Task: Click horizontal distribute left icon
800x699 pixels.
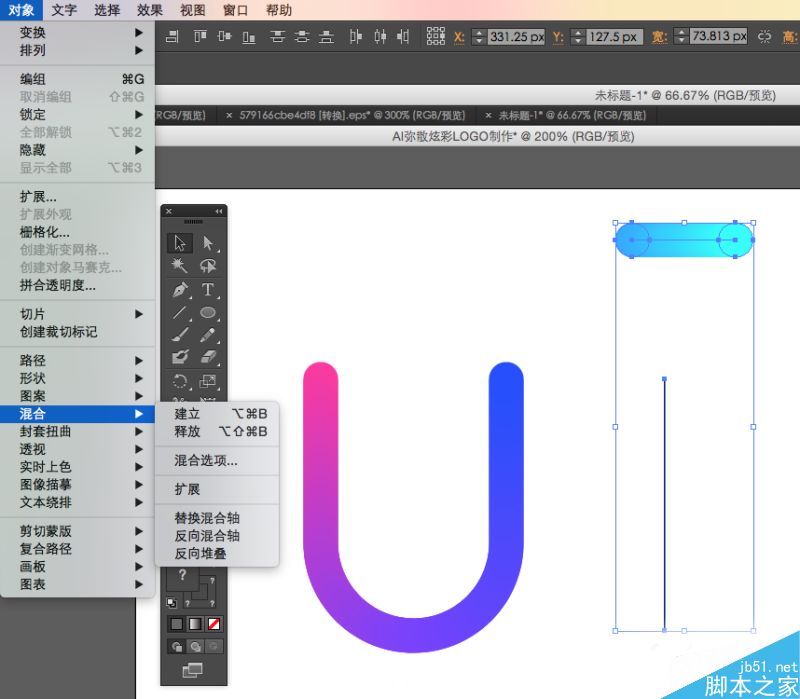Action: (x=356, y=36)
